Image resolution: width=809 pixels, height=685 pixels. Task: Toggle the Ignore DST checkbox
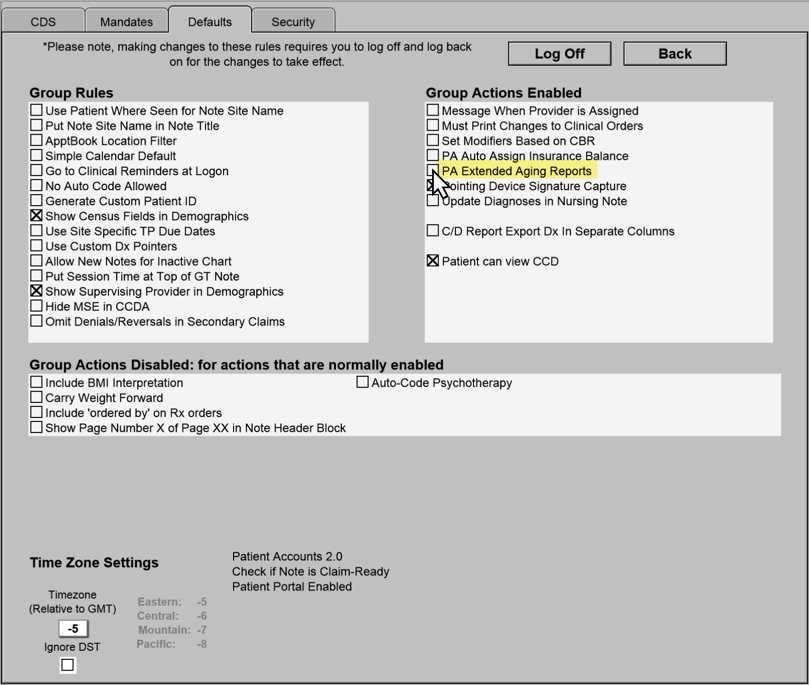point(68,665)
